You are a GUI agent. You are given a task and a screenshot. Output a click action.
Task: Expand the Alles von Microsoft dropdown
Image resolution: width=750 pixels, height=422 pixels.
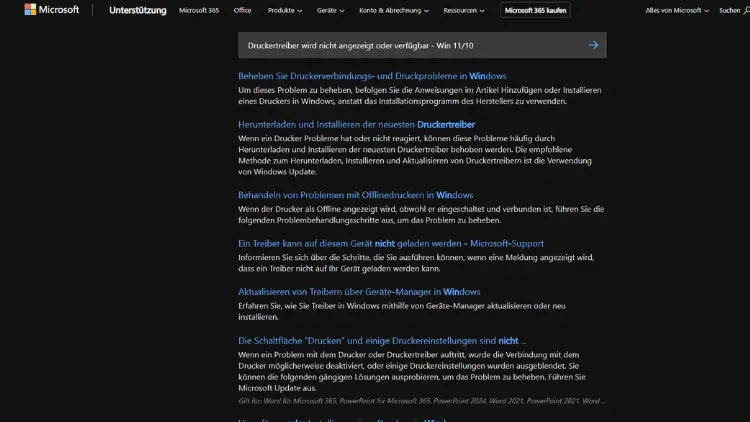point(677,10)
